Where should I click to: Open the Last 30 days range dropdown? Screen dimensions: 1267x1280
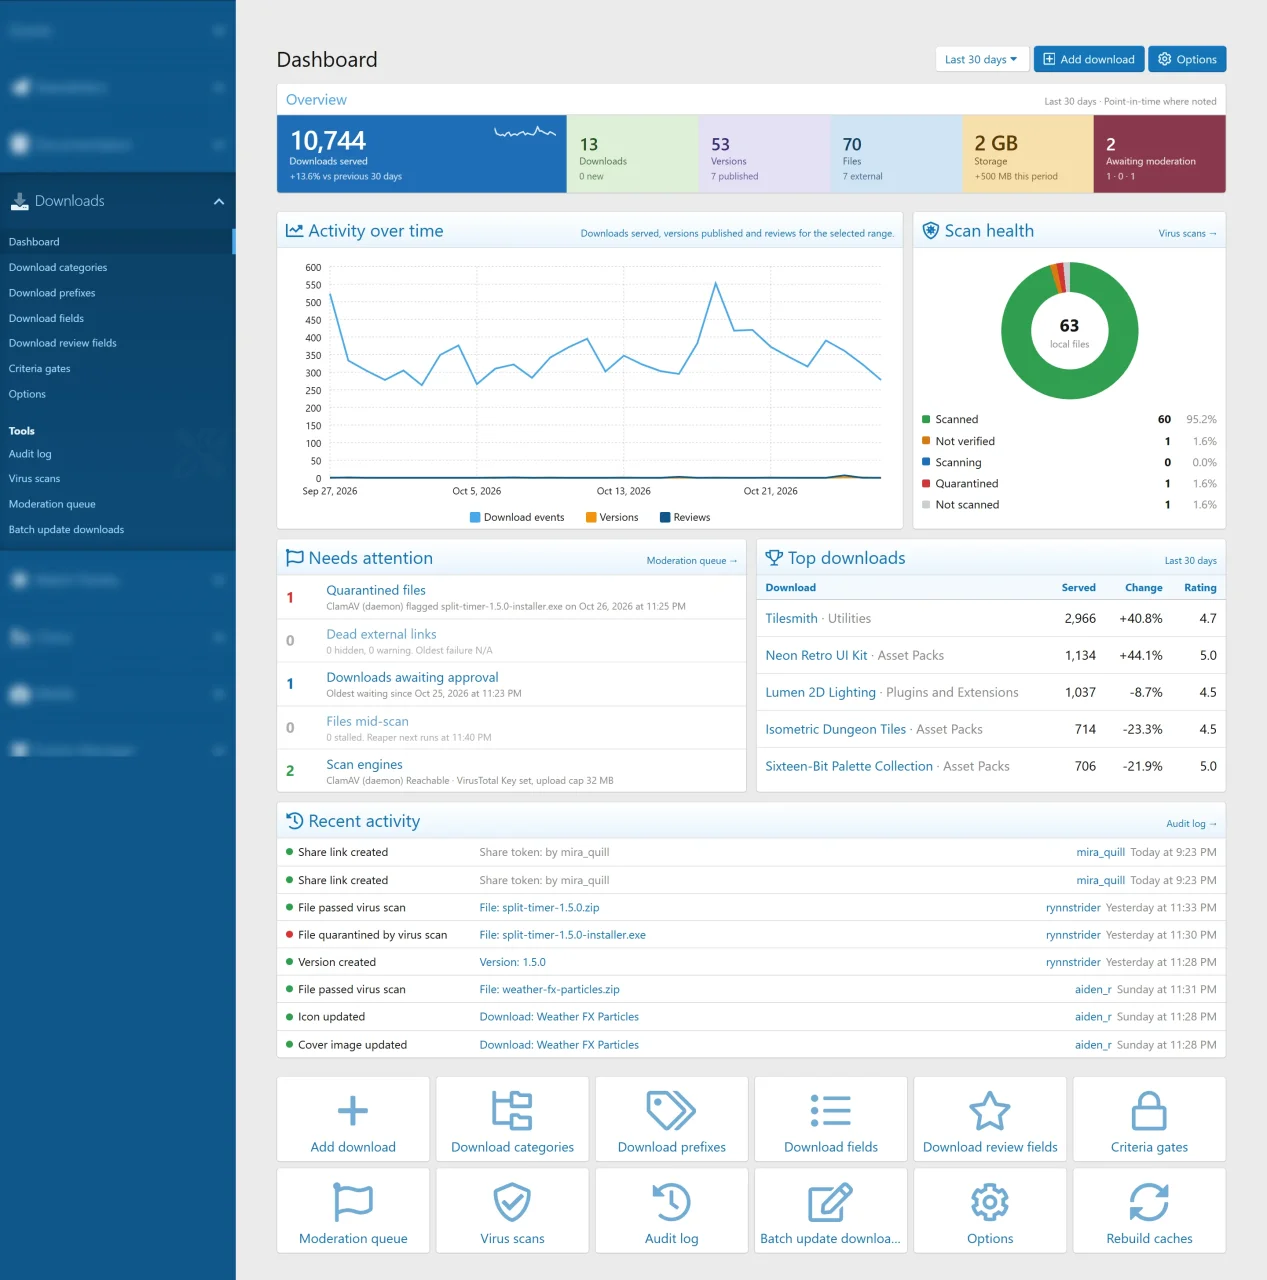coord(980,59)
